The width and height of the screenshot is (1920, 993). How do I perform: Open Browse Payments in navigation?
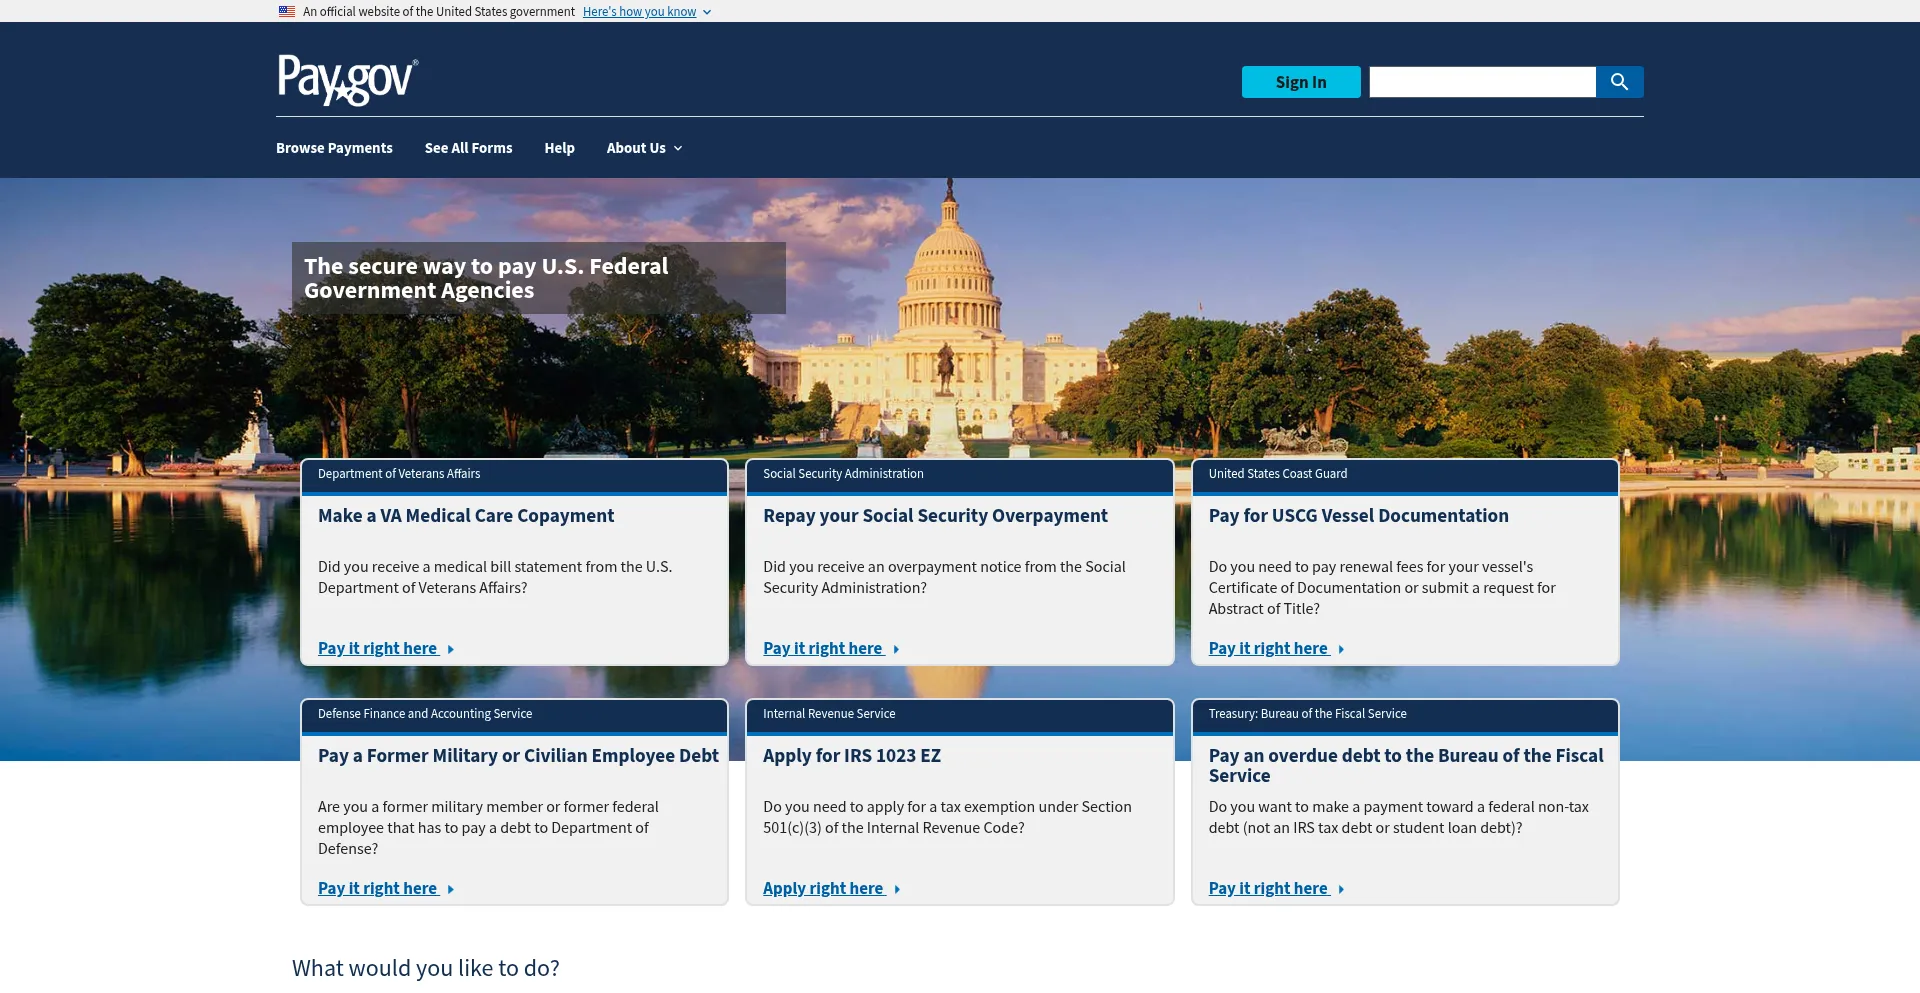(334, 148)
